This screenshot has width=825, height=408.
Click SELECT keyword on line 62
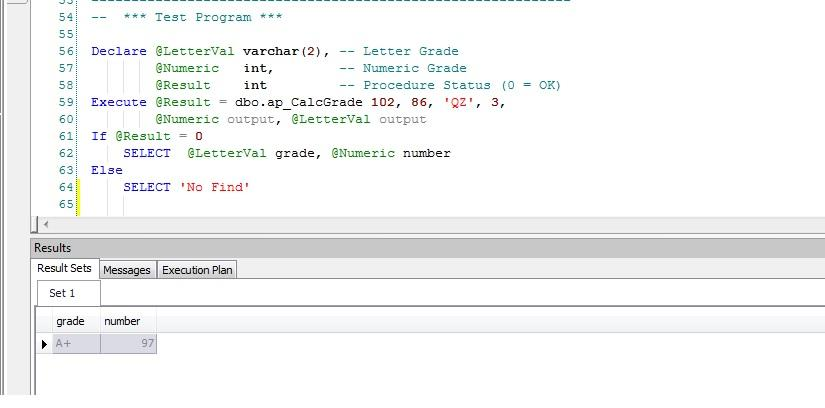coord(147,154)
